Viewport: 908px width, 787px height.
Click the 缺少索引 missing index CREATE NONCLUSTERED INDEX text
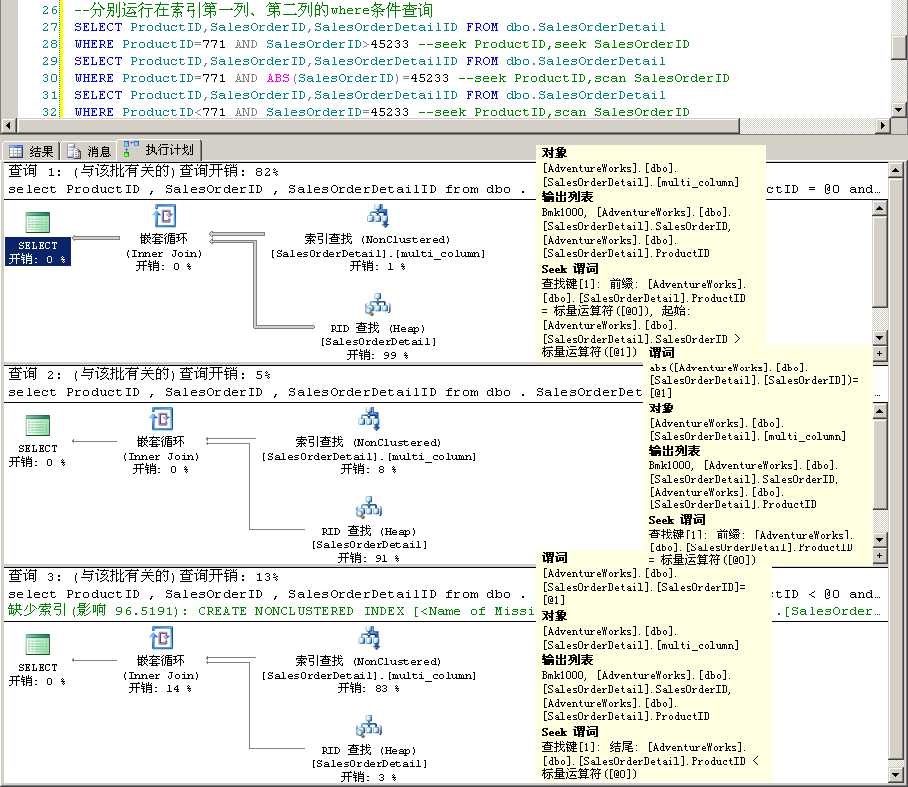point(271,611)
